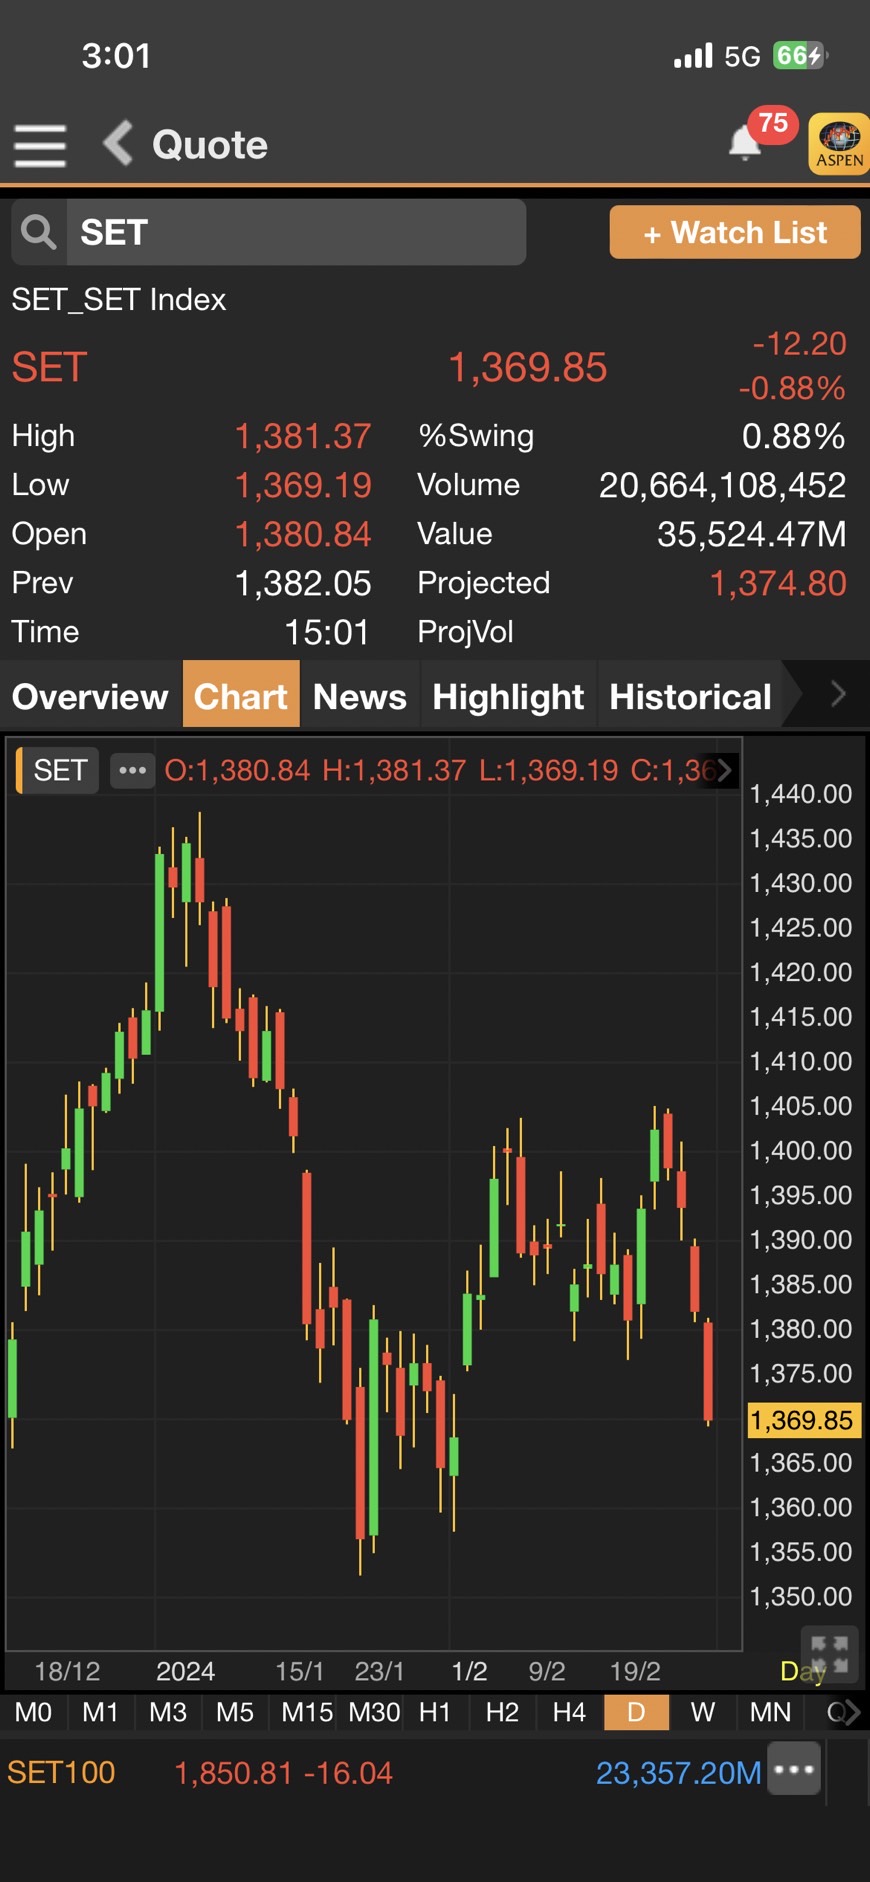Image resolution: width=870 pixels, height=1882 pixels.
Task: Choose the M0 timeframe
Action: (33, 1713)
